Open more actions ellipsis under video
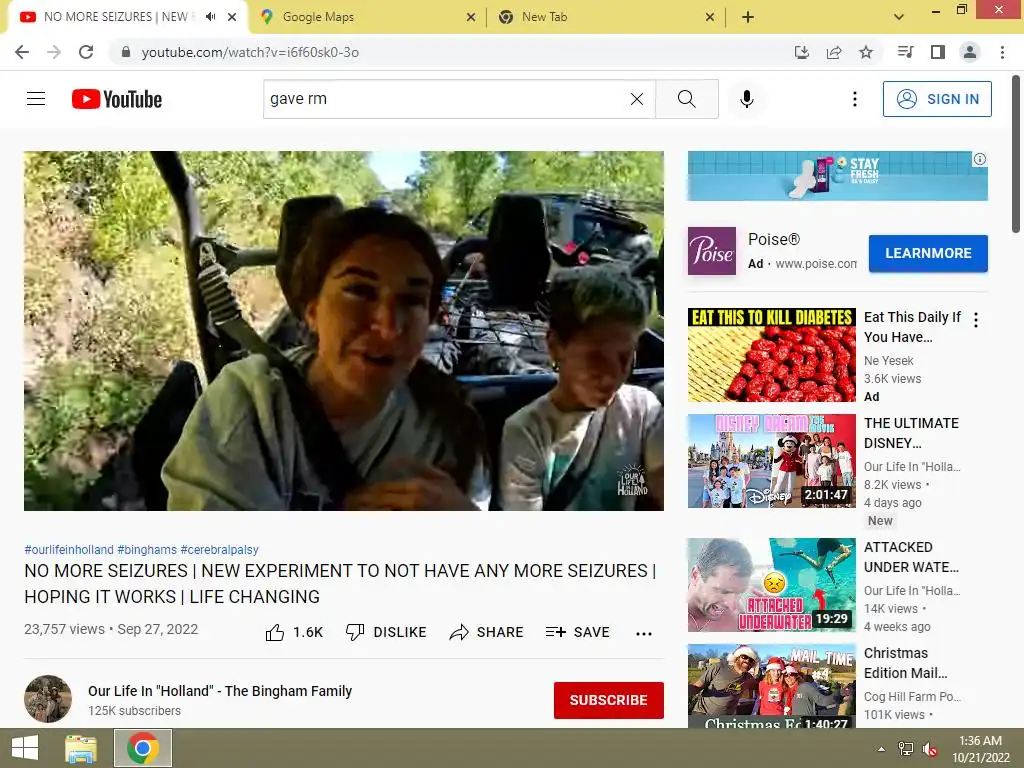The image size is (1024, 768). click(644, 633)
